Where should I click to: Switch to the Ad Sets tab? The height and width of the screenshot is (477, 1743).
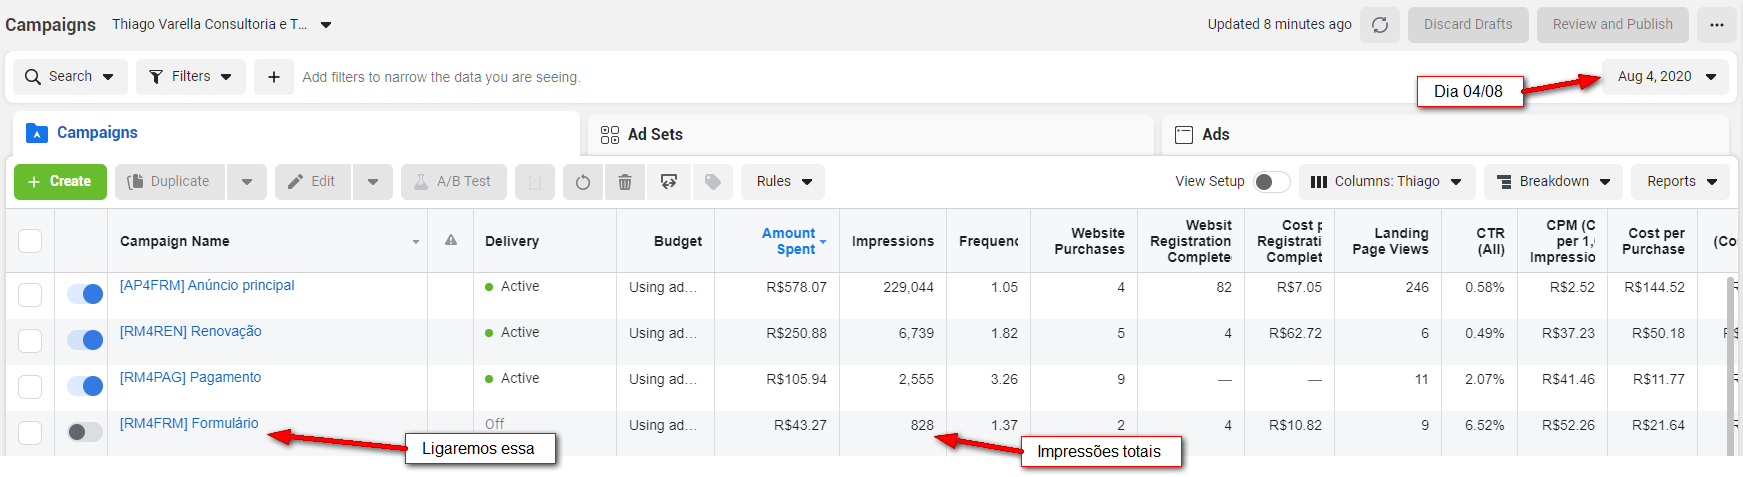tap(655, 135)
